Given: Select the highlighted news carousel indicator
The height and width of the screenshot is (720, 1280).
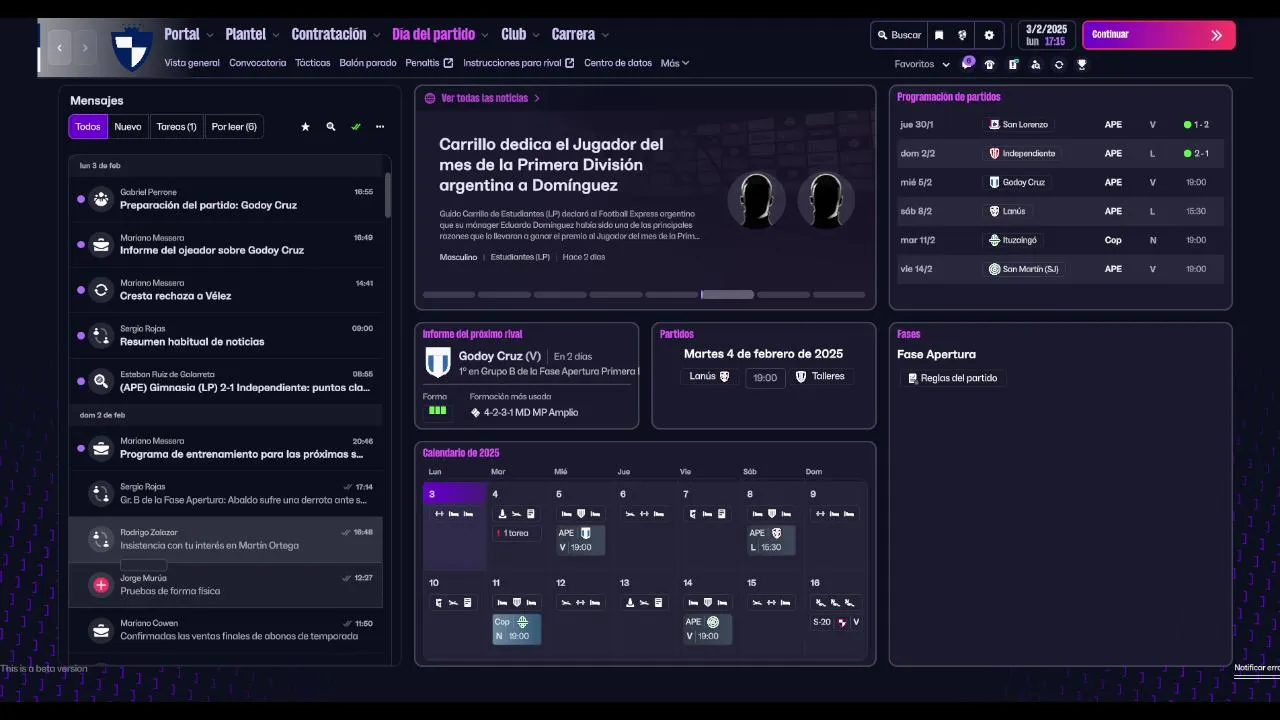Looking at the screenshot, I should click(727, 295).
